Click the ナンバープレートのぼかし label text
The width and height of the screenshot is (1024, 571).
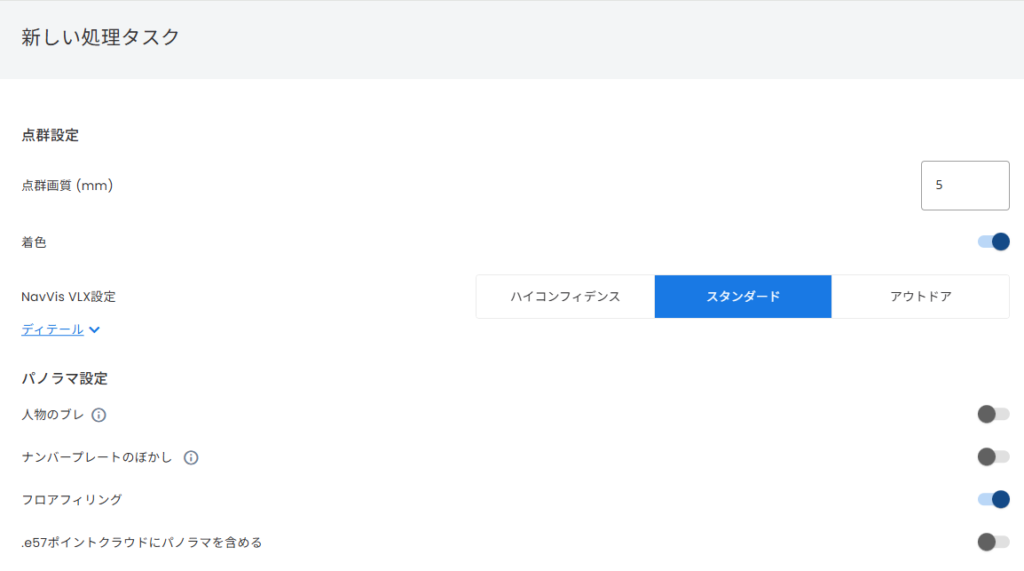tap(97, 458)
